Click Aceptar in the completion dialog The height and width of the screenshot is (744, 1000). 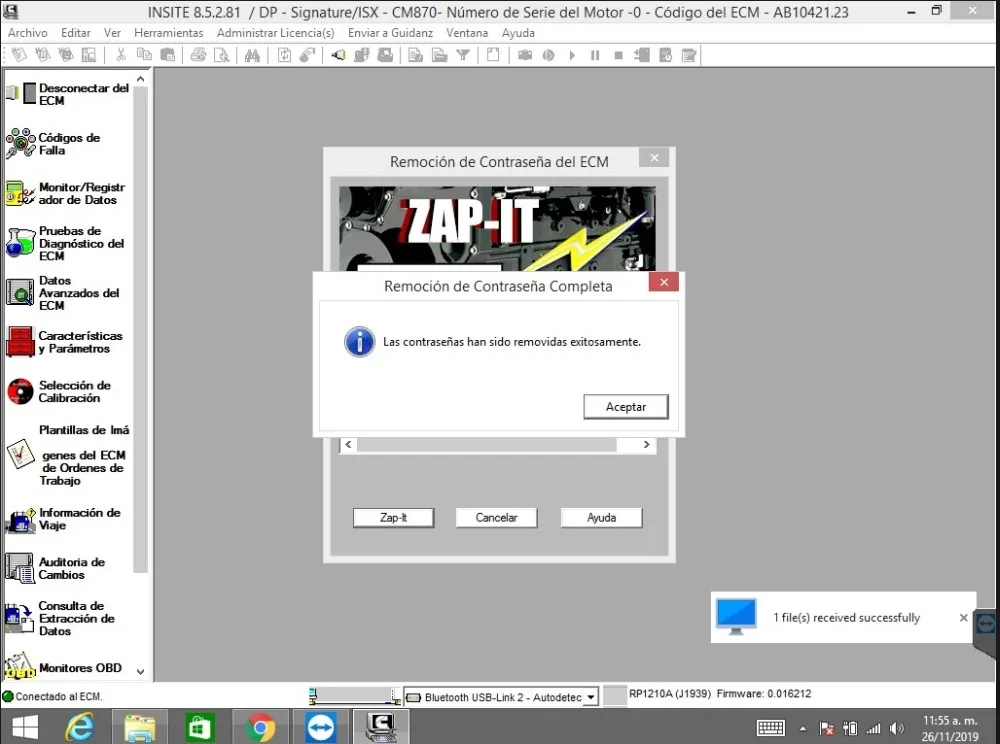tap(626, 407)
